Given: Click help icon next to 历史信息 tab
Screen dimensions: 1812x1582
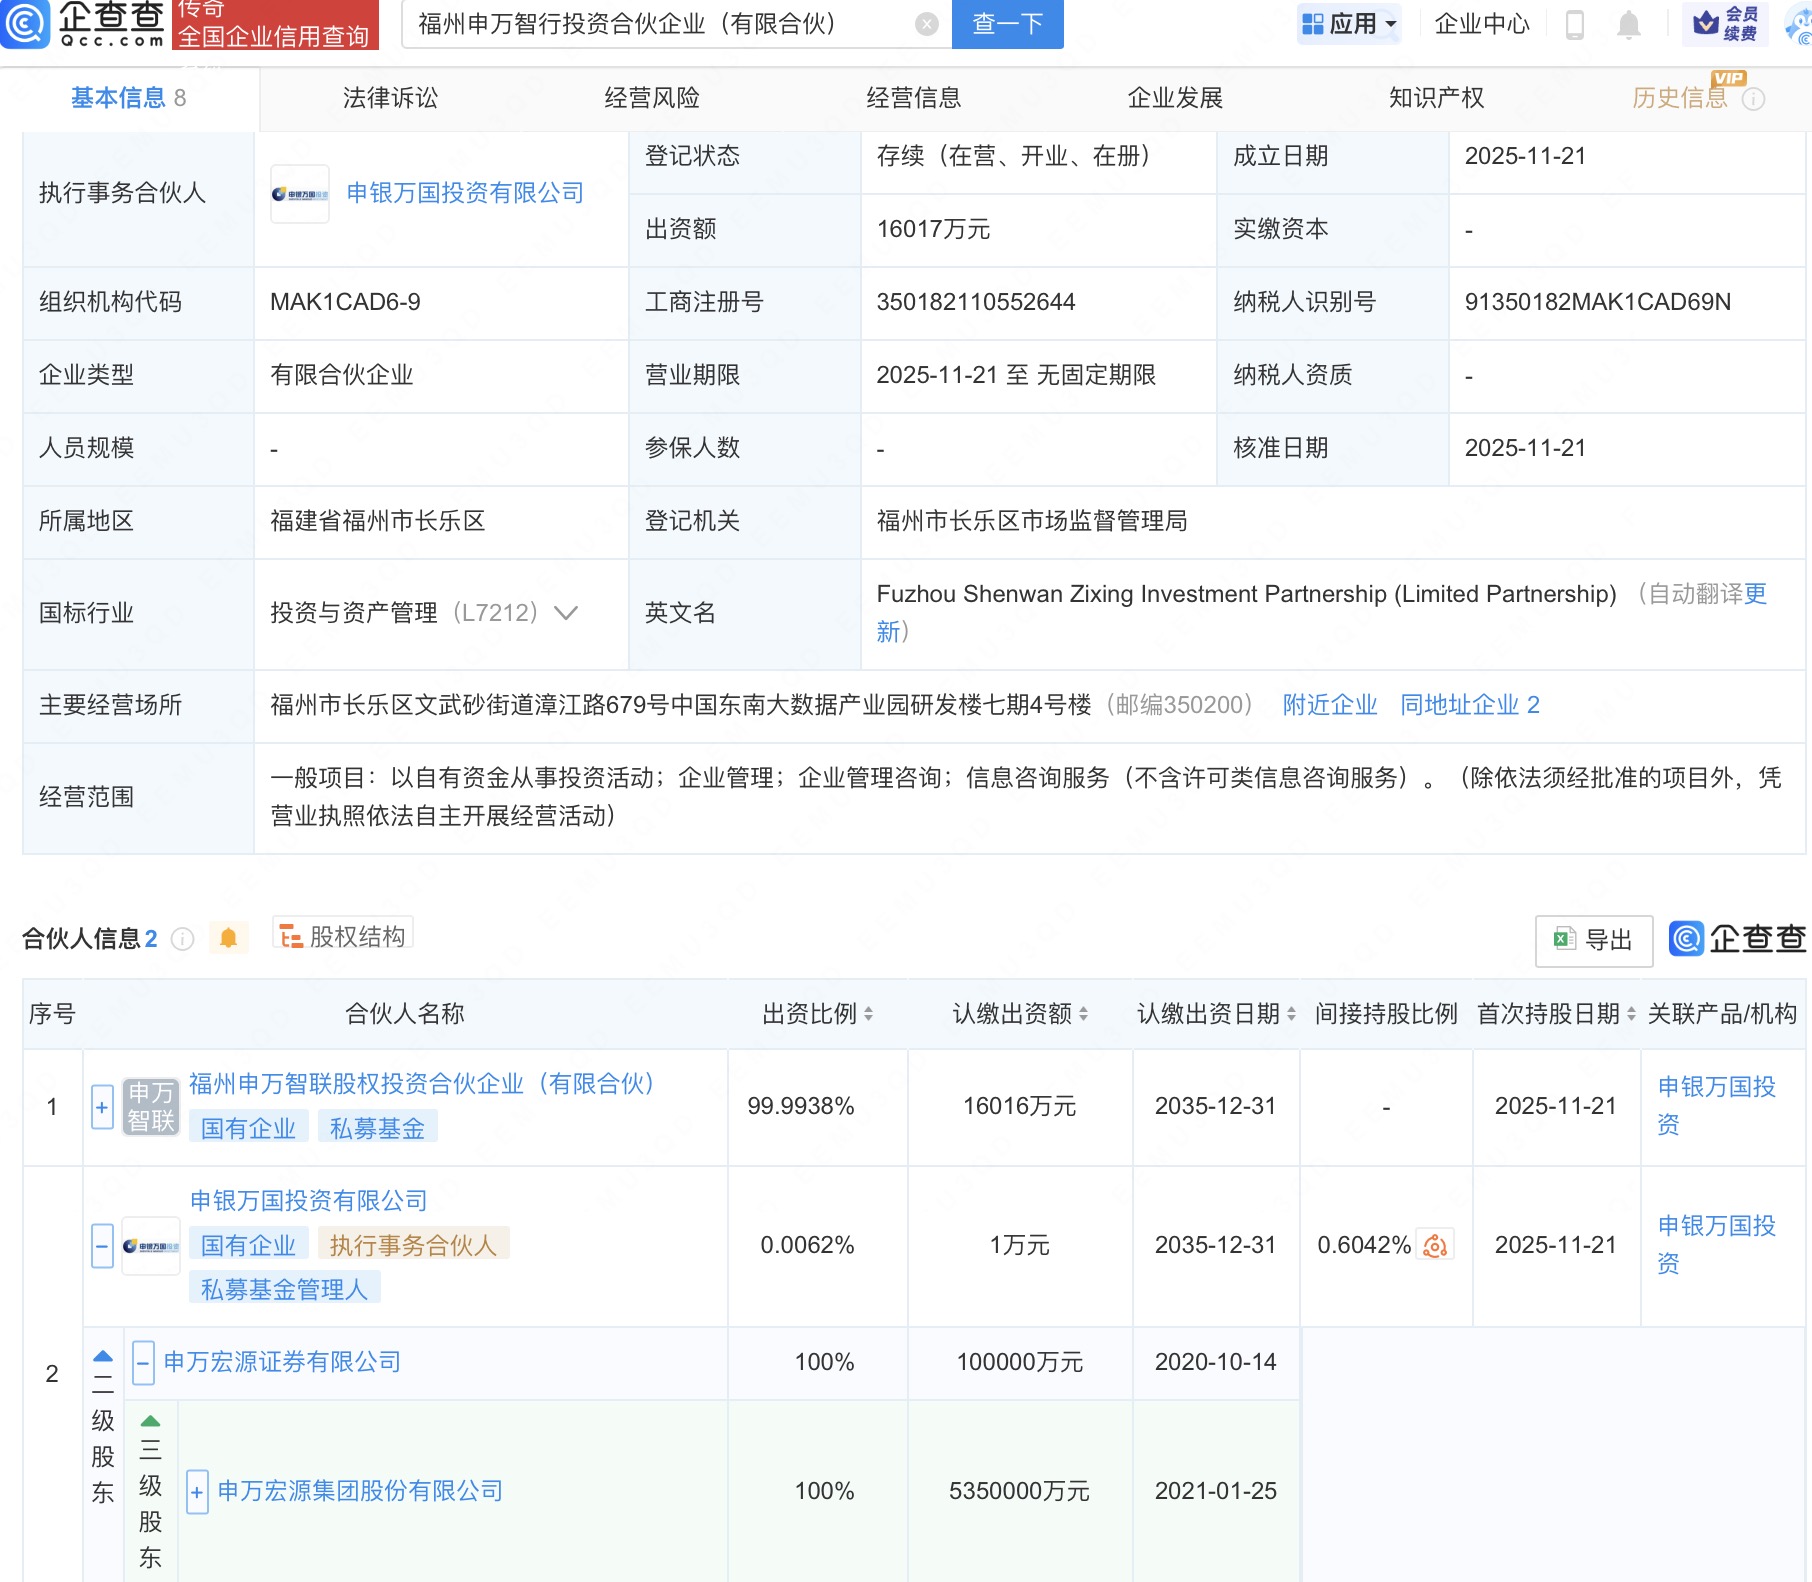Looking at the screenshot, I should click(1753, 99).
